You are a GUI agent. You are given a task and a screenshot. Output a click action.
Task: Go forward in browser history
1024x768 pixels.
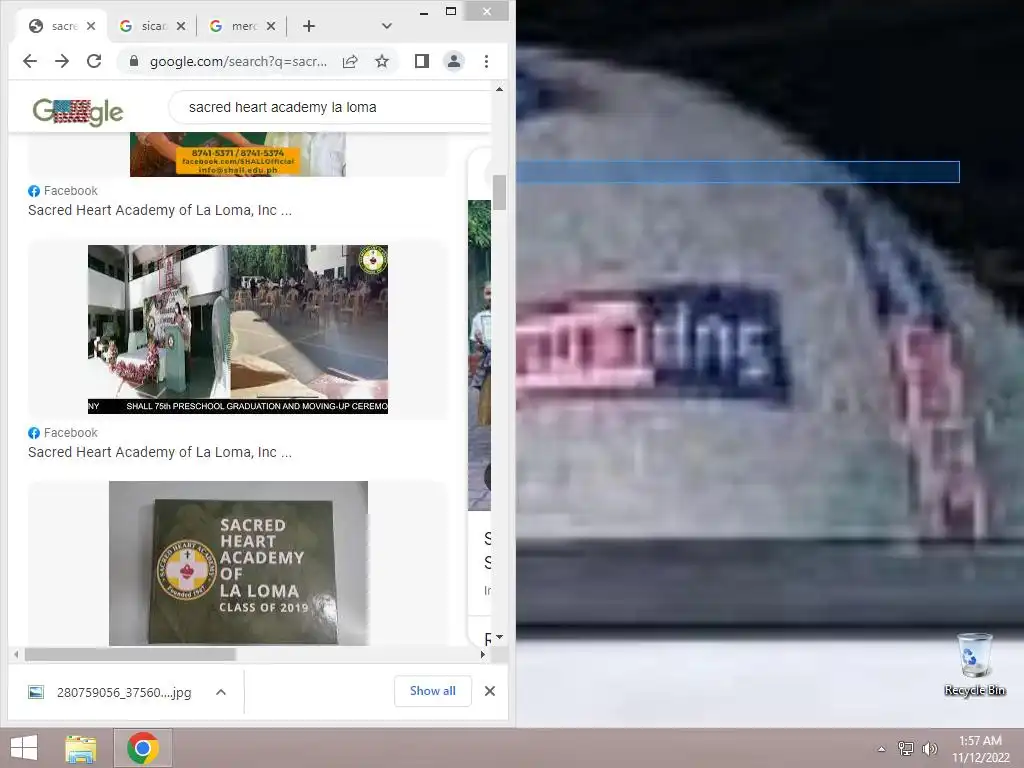[62, 61]
